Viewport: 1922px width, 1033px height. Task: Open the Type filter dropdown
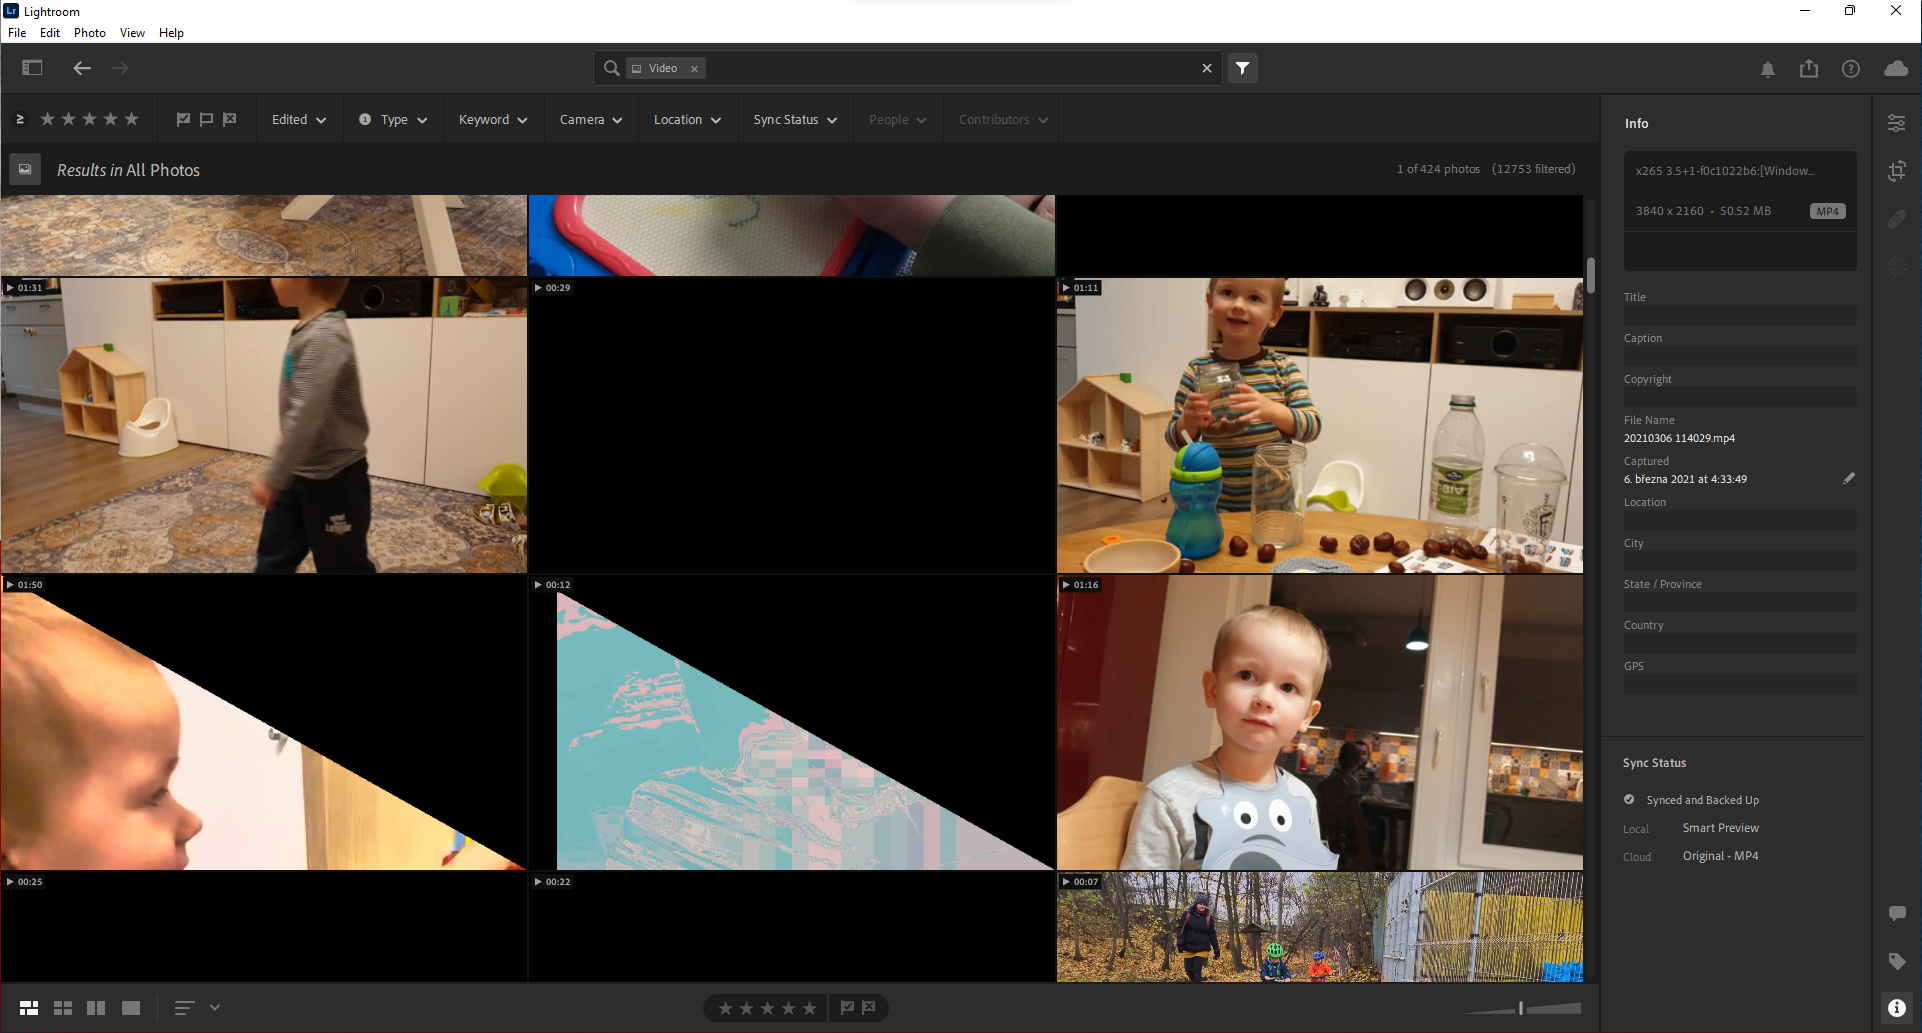(x=392, y=119)
